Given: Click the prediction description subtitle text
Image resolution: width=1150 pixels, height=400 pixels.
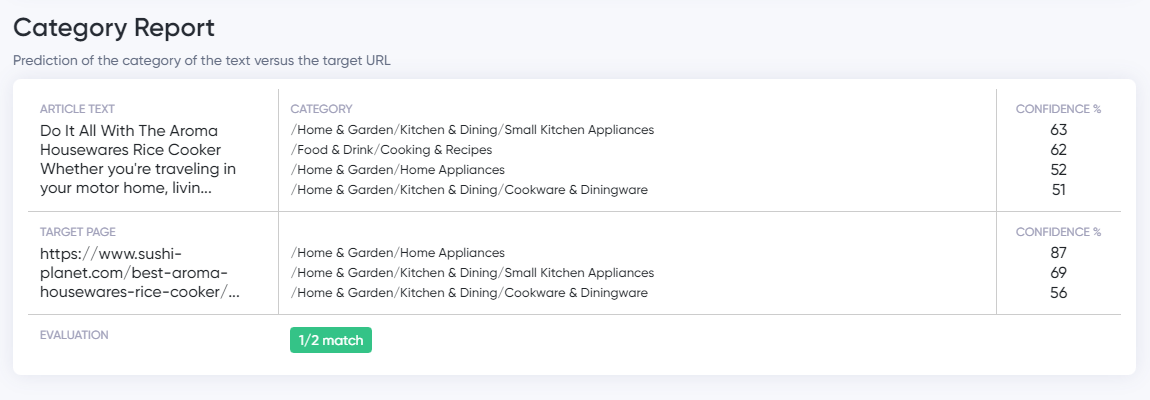Looking at the screenshot, I should 202,61.
